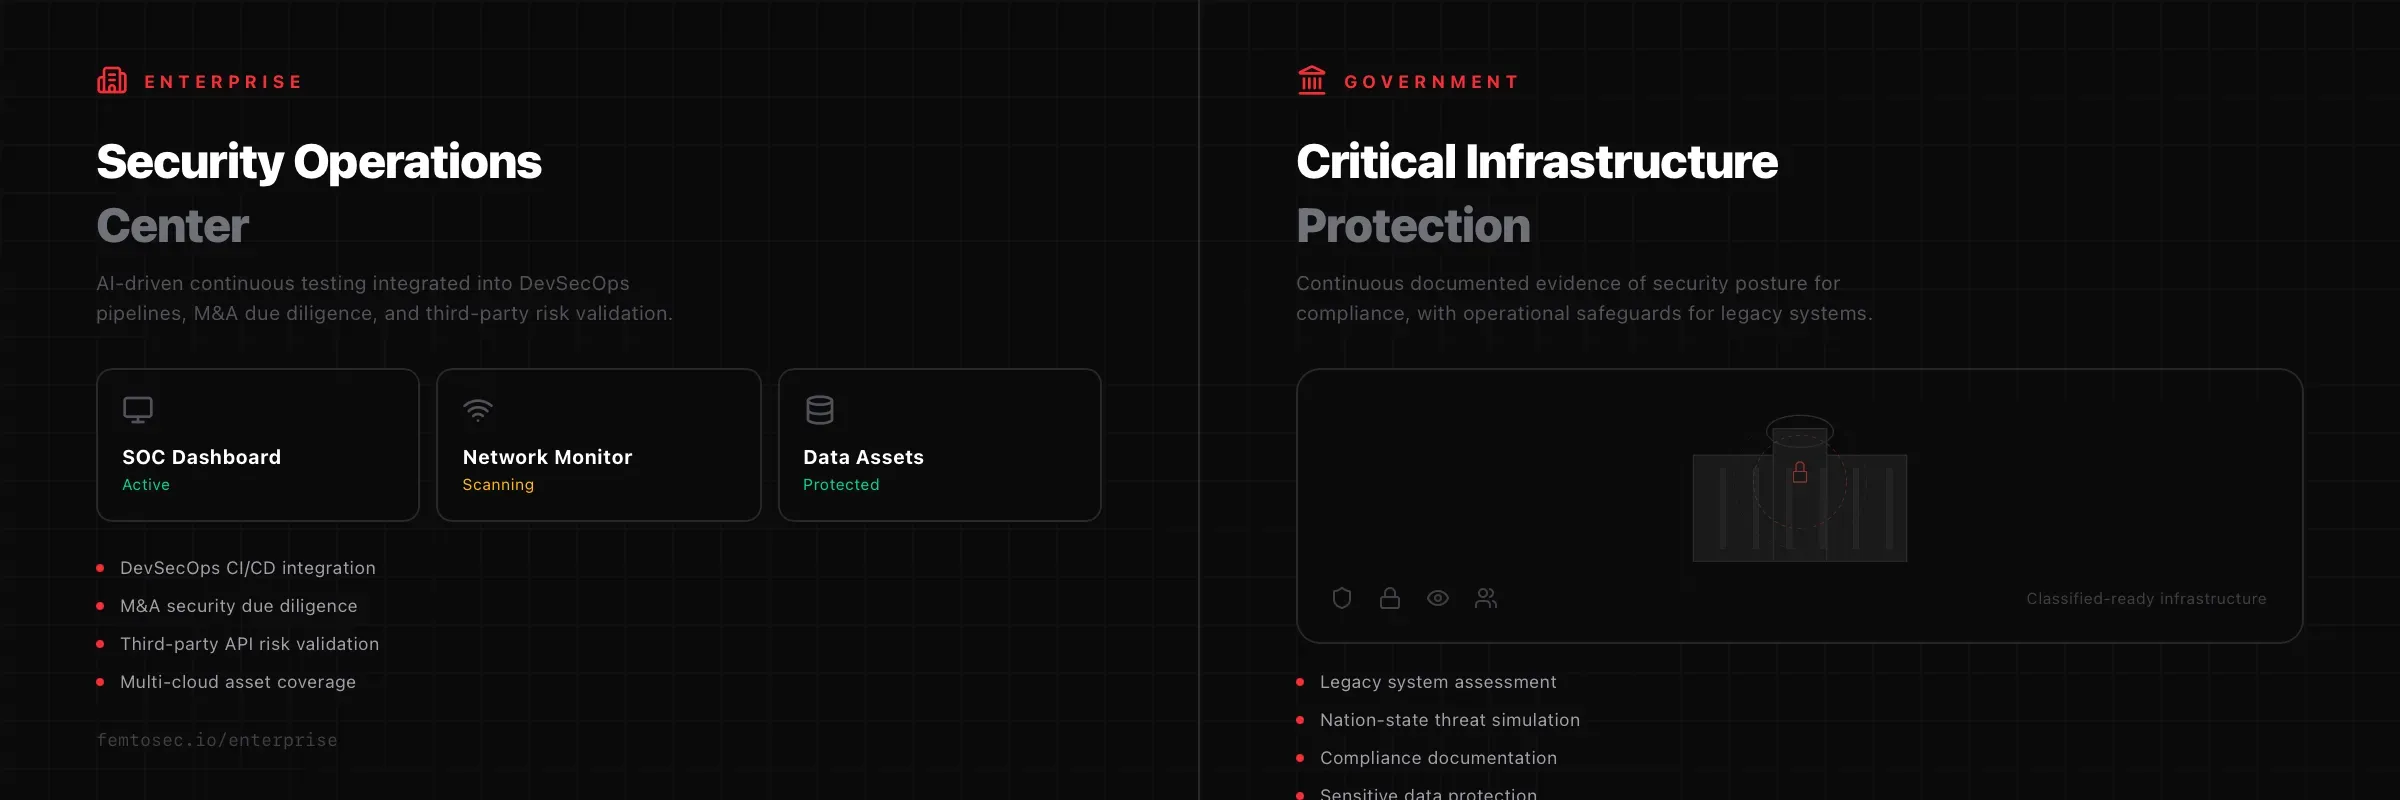
Task: Click the Scanning status text
Action: [498, 485]
